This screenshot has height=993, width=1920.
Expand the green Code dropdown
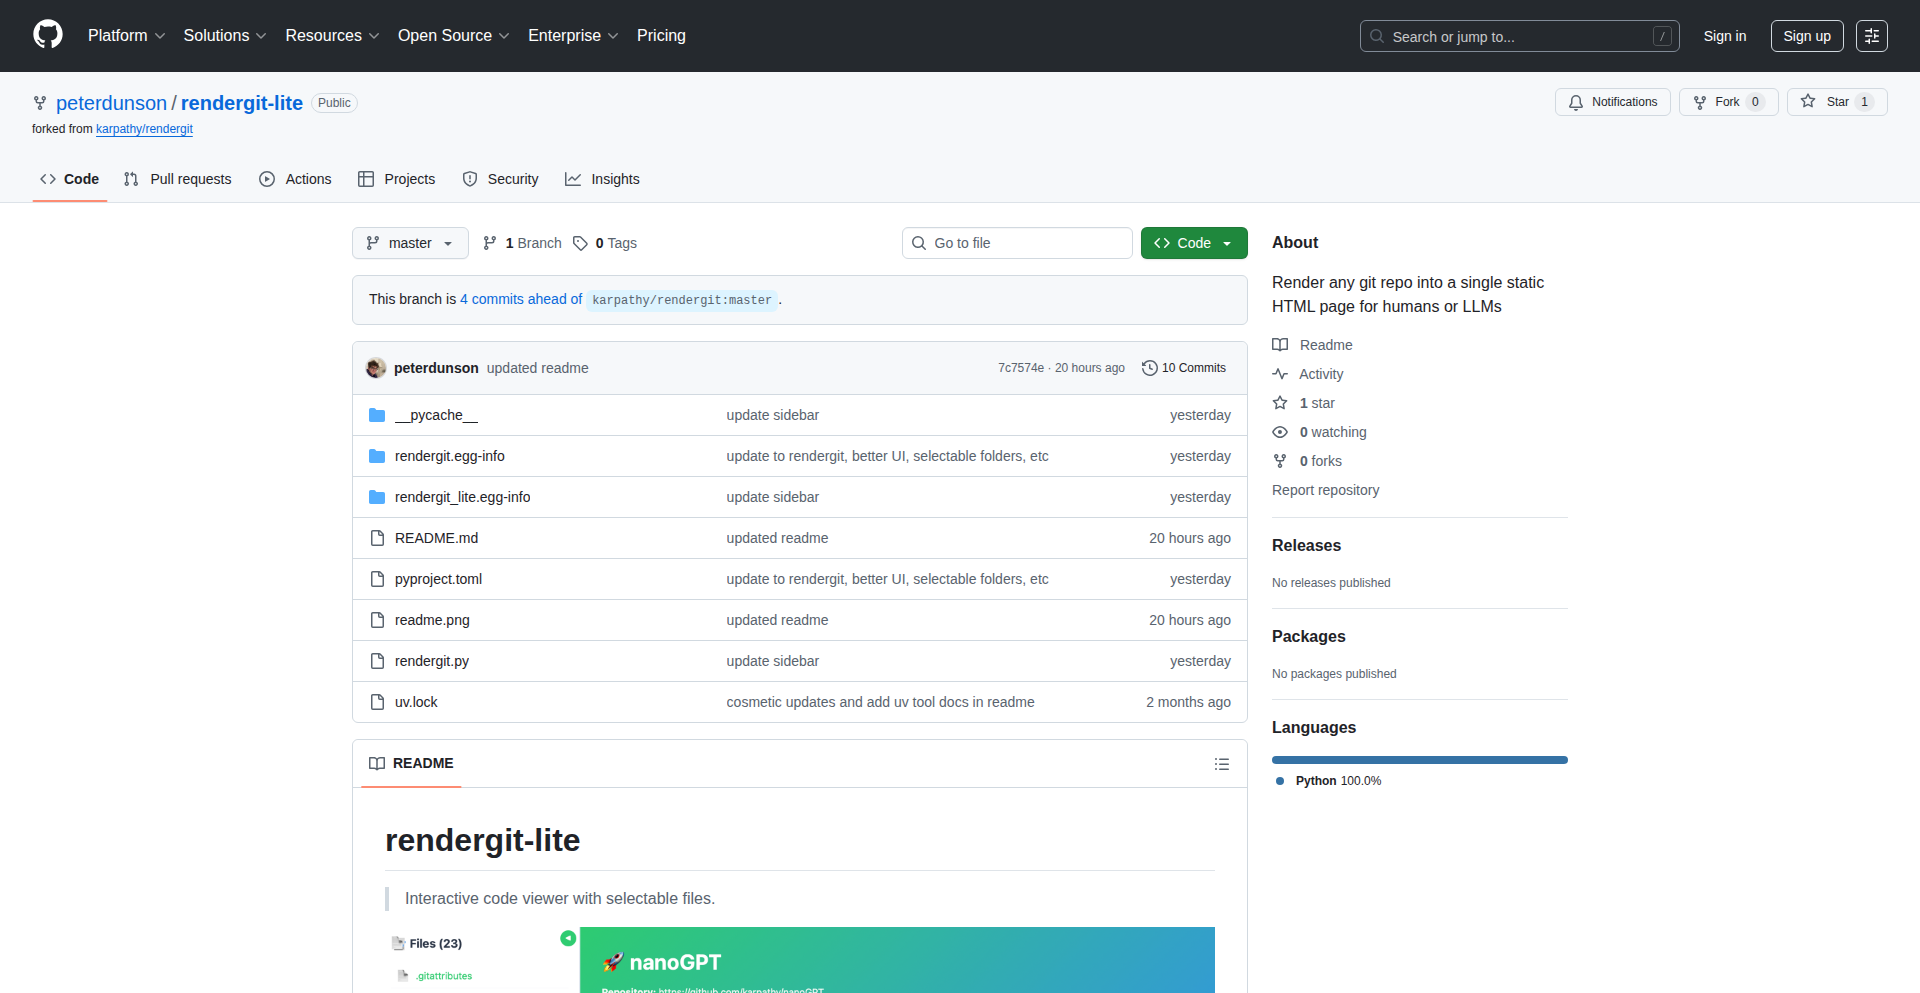tap(1193, 243)
